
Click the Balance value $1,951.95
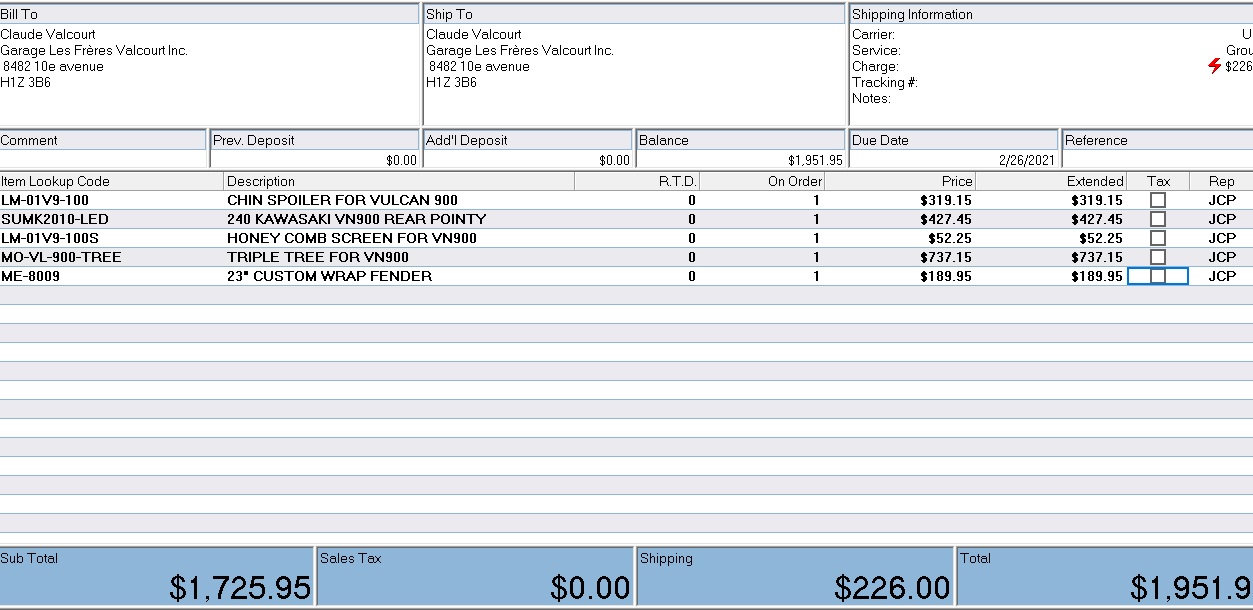(x=815, y=160)
